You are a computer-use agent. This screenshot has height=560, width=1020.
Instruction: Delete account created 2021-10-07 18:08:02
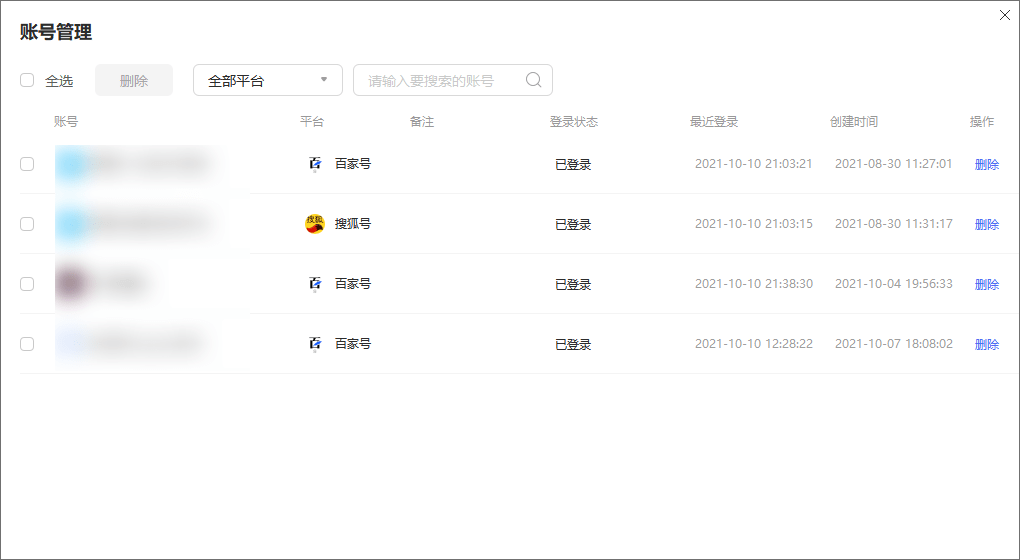pos(987,344)
